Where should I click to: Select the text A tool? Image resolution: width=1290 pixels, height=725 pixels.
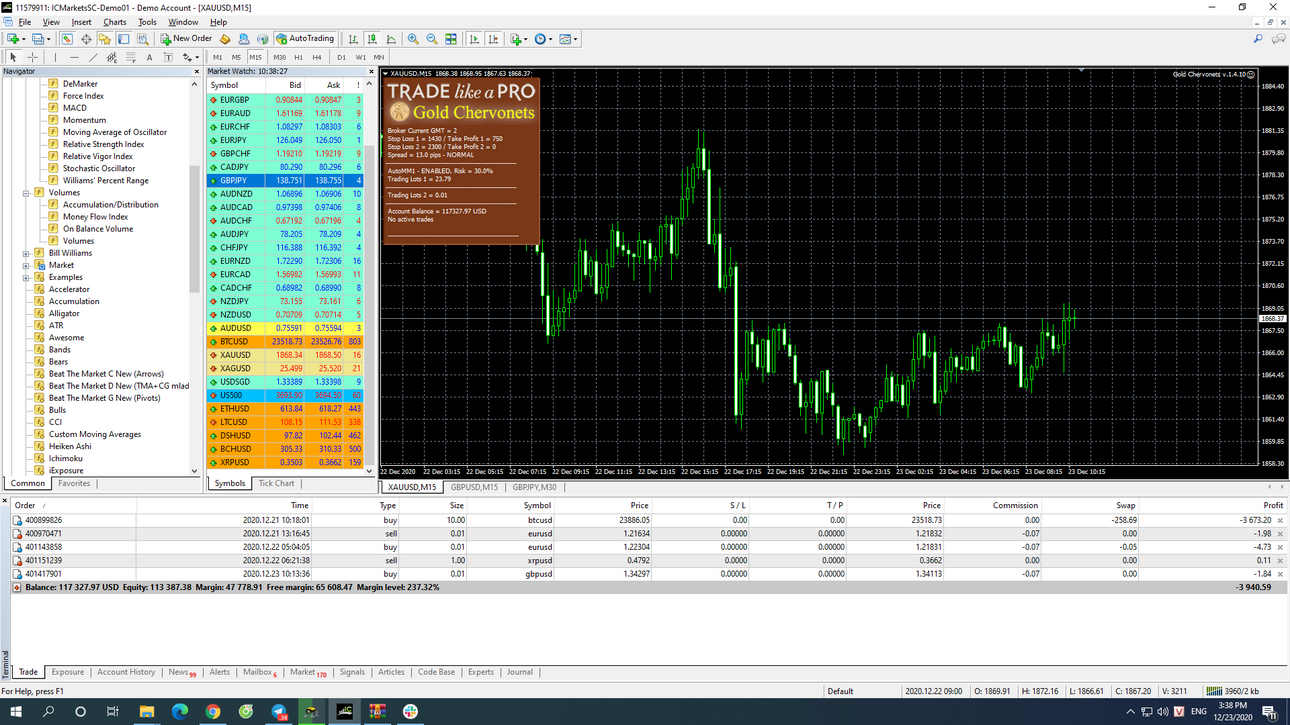pyautogui.click(x=149, y=57)
